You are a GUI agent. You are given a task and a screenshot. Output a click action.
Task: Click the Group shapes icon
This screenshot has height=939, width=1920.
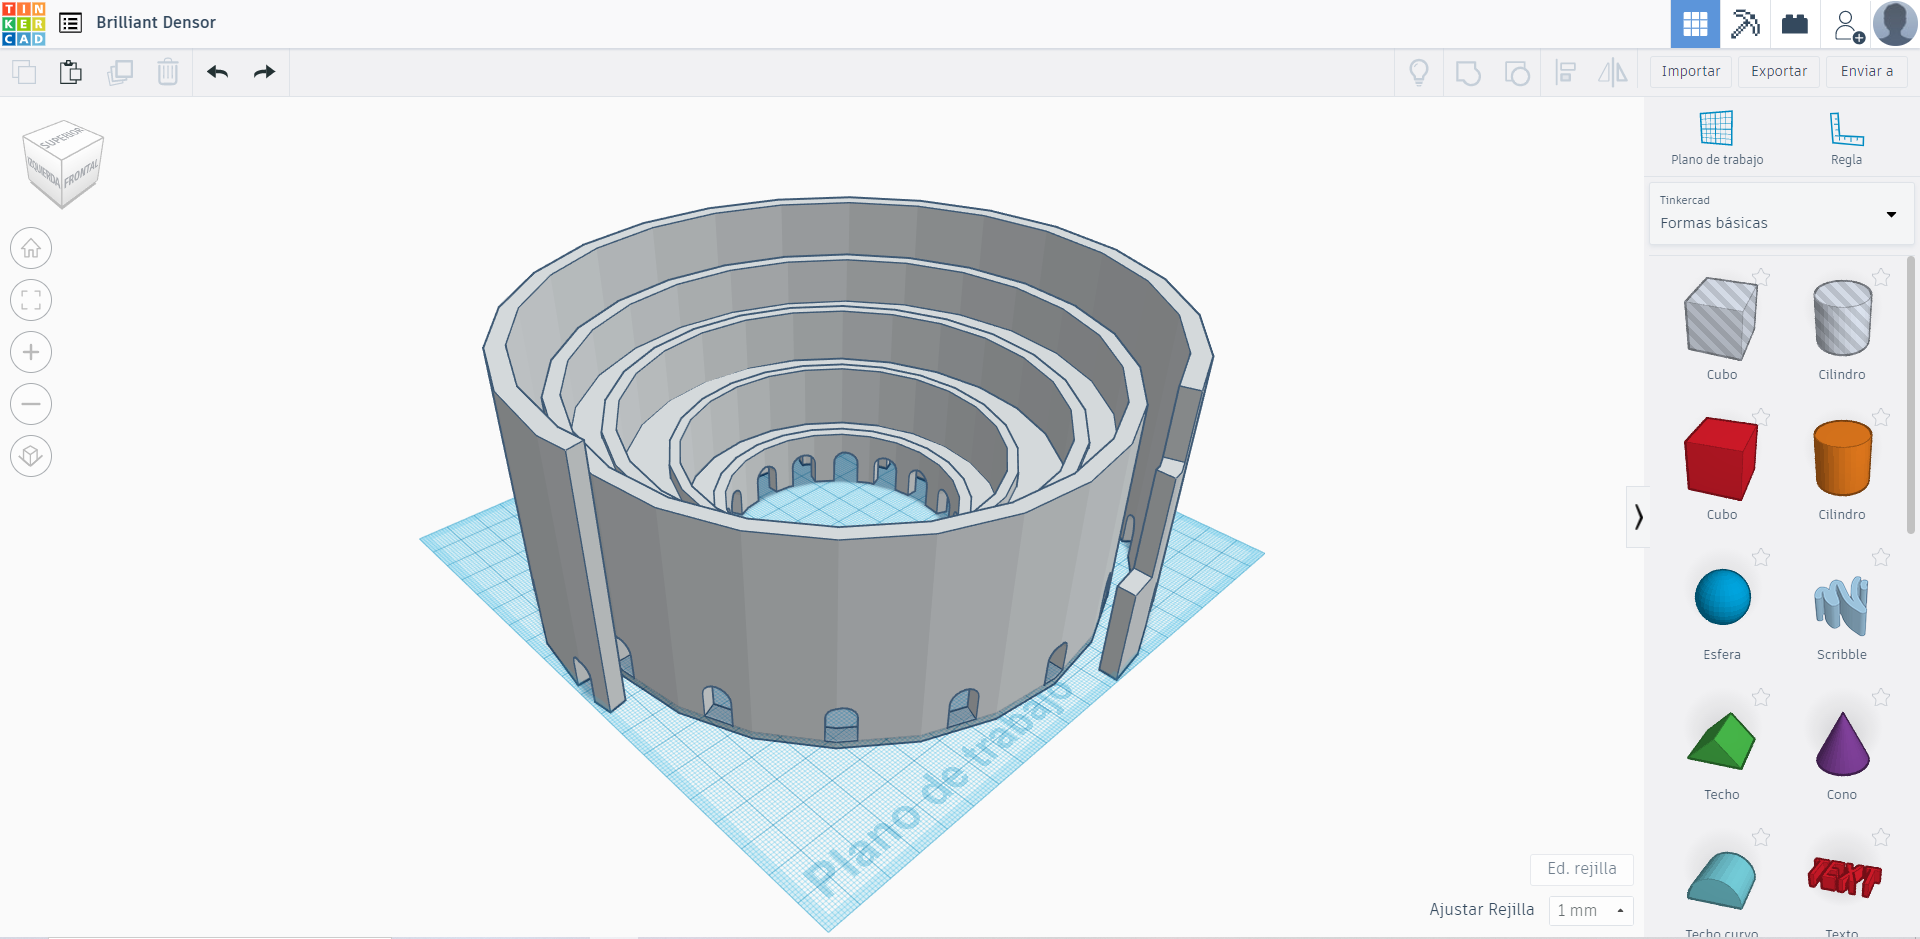(1468, 73)
